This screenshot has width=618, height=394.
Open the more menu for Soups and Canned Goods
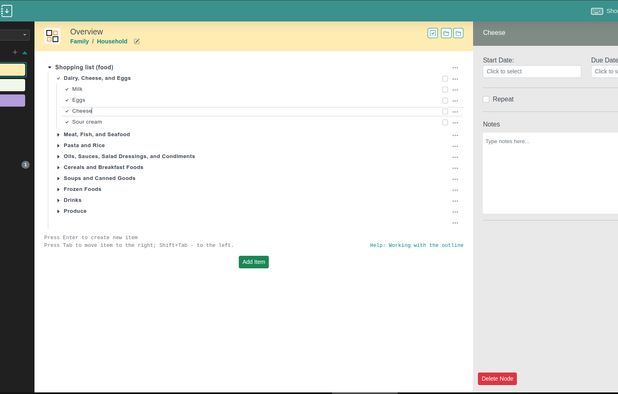(x=455, y=179)
